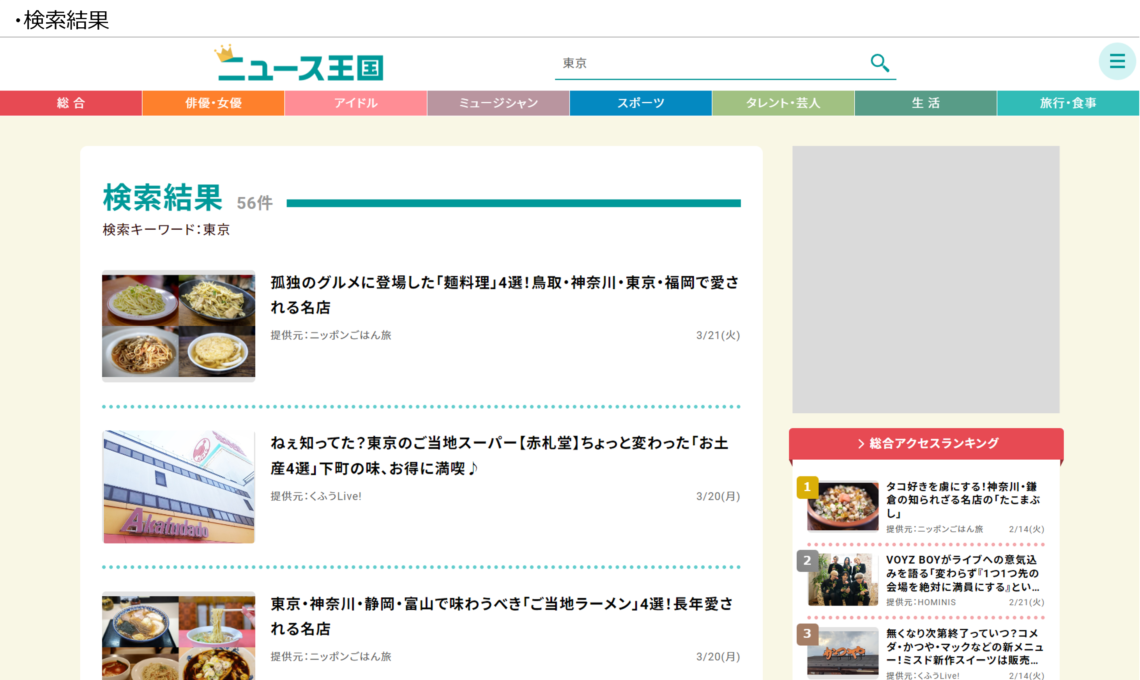Click the ramen bowls collage thumbnail
This screenshot has width=1140, height=680.
tap(179, 636)
